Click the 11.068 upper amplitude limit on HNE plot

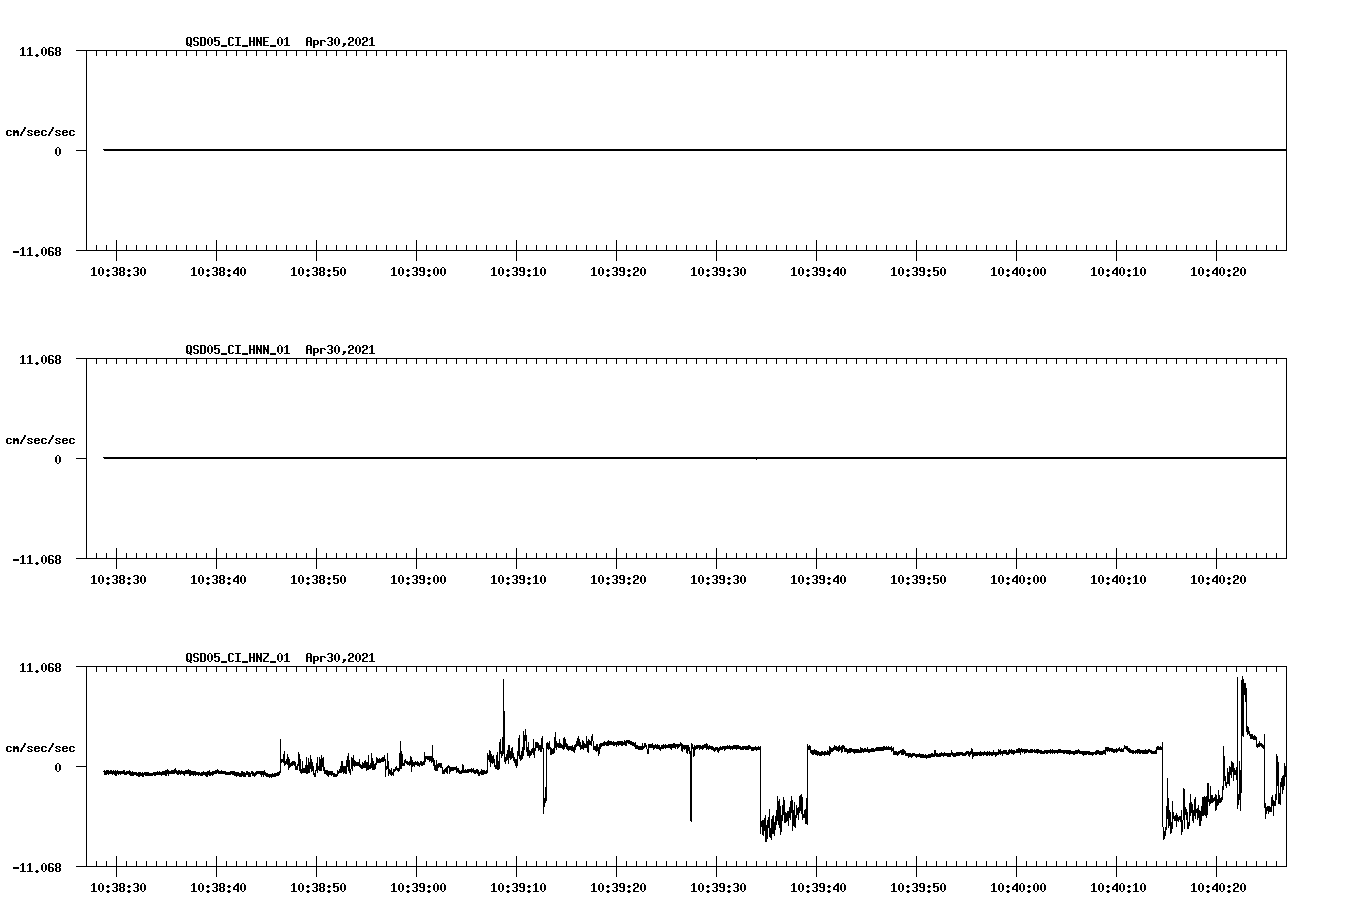click(x=40, y=50)
